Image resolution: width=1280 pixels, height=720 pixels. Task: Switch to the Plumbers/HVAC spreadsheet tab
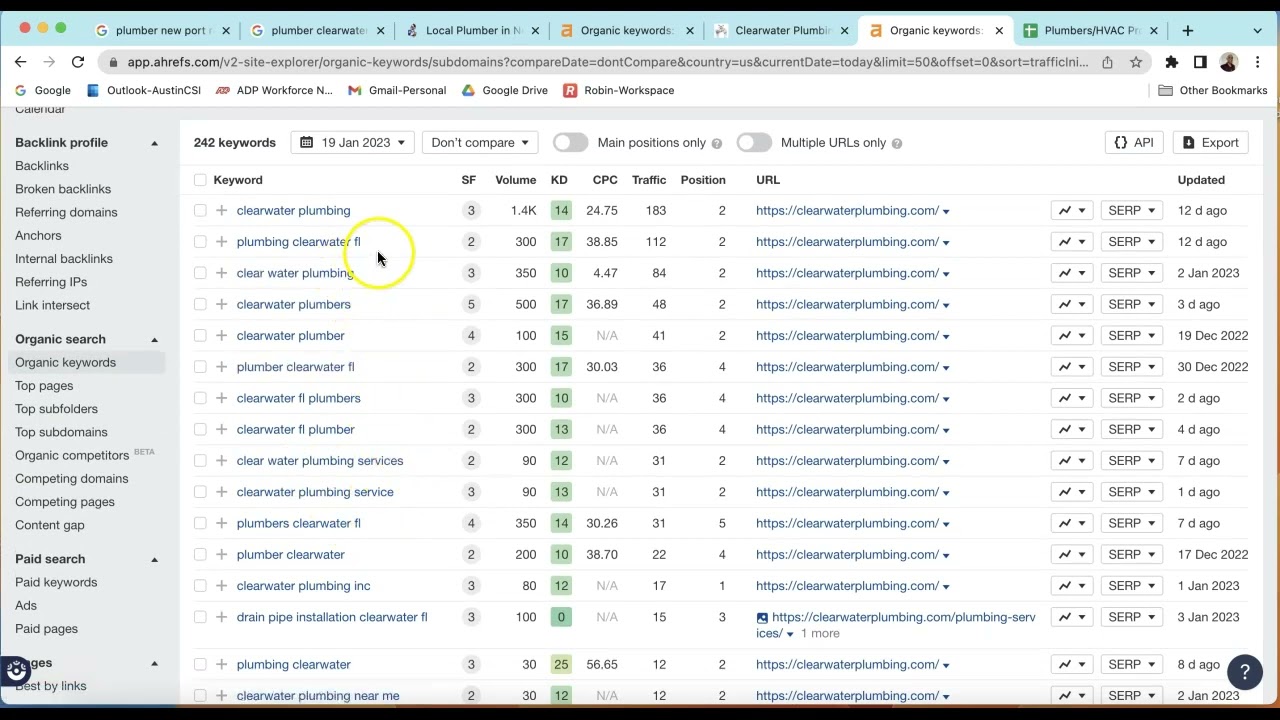tap(1089, 30)
